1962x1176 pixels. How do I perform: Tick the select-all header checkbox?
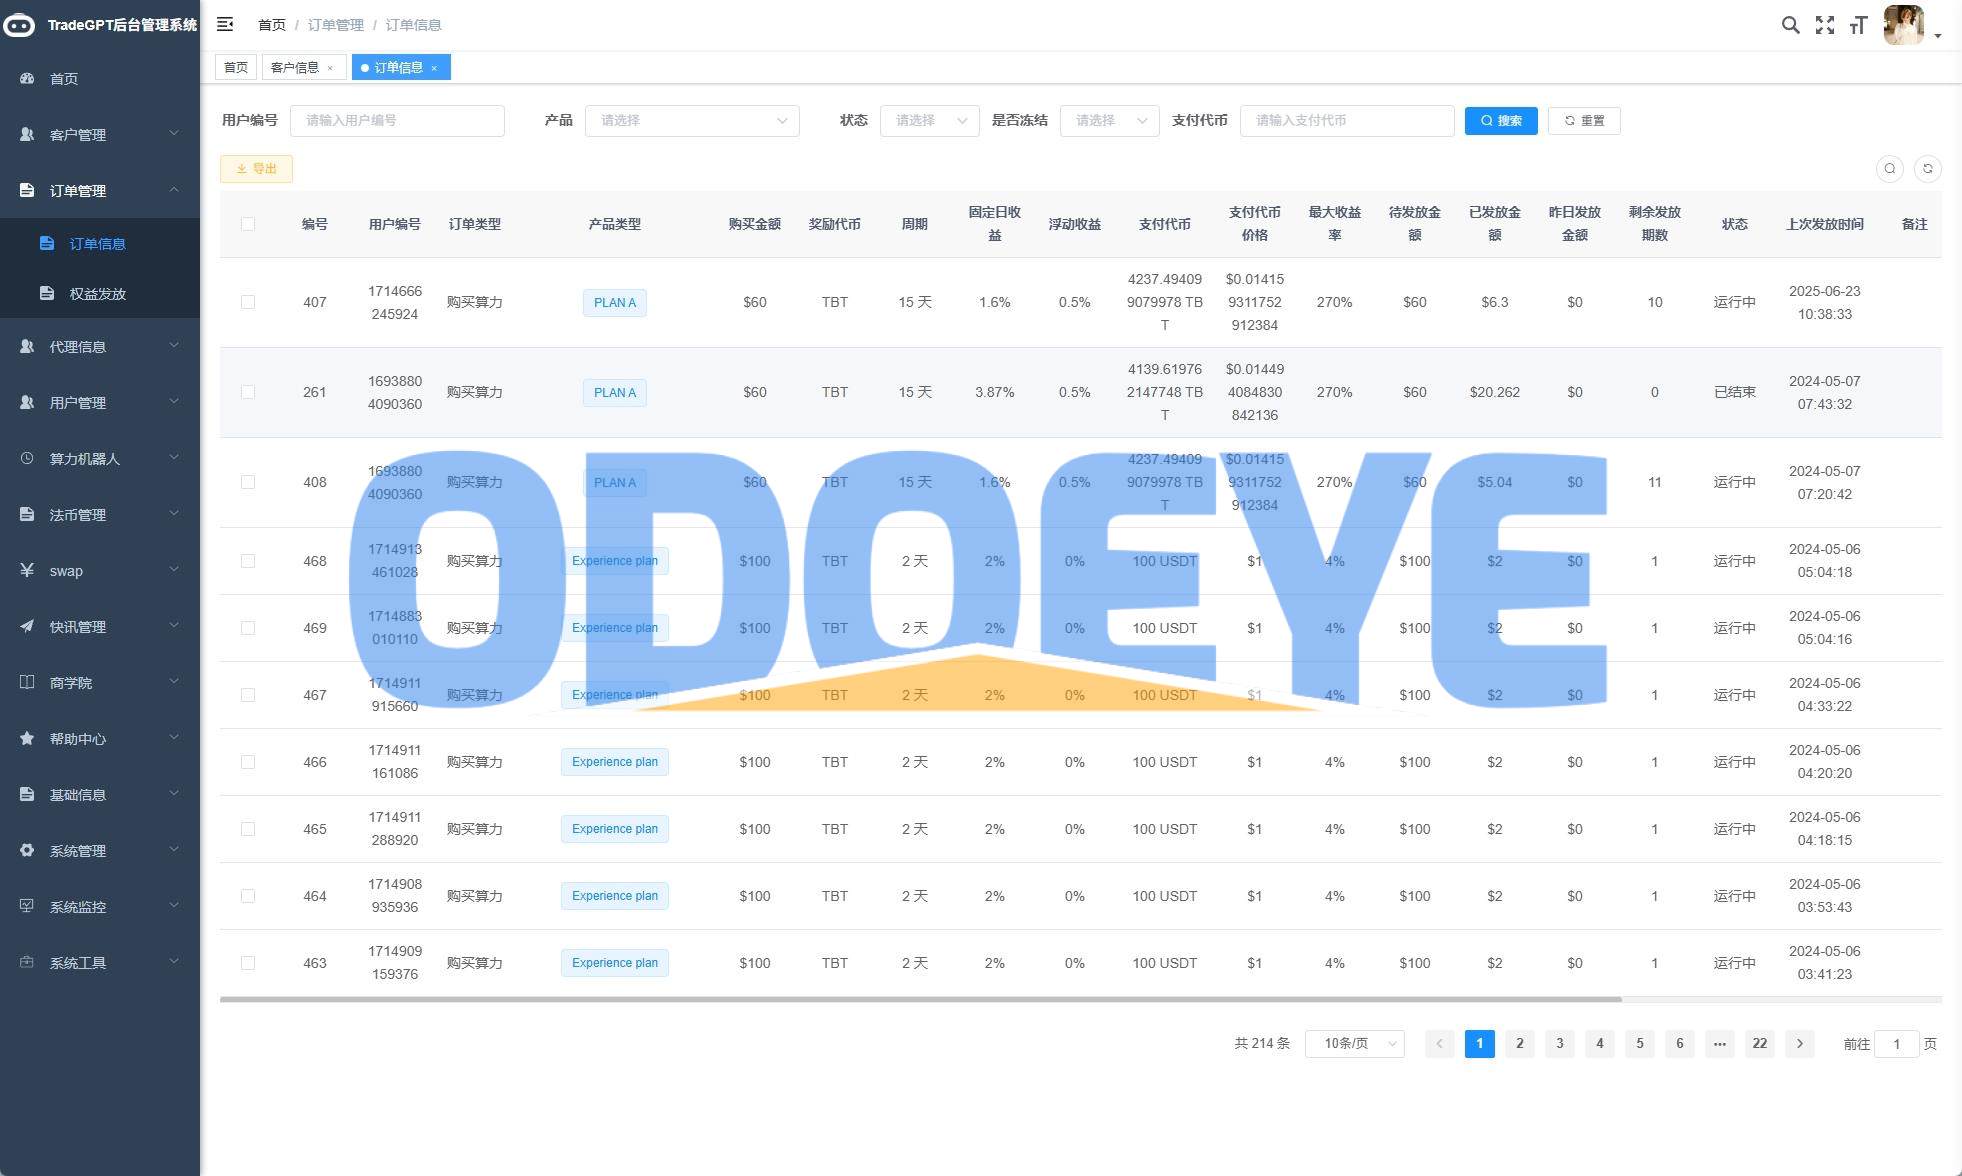248,224
